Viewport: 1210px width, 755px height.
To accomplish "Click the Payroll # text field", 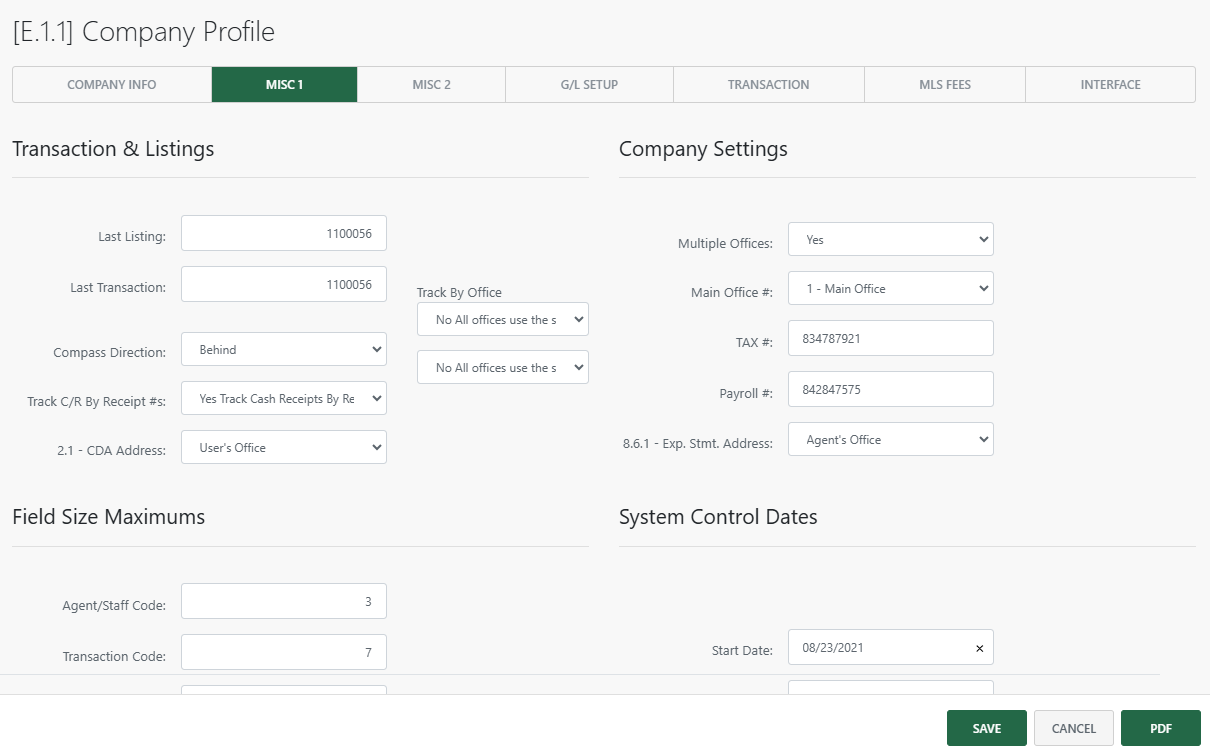I will [890, 390].
